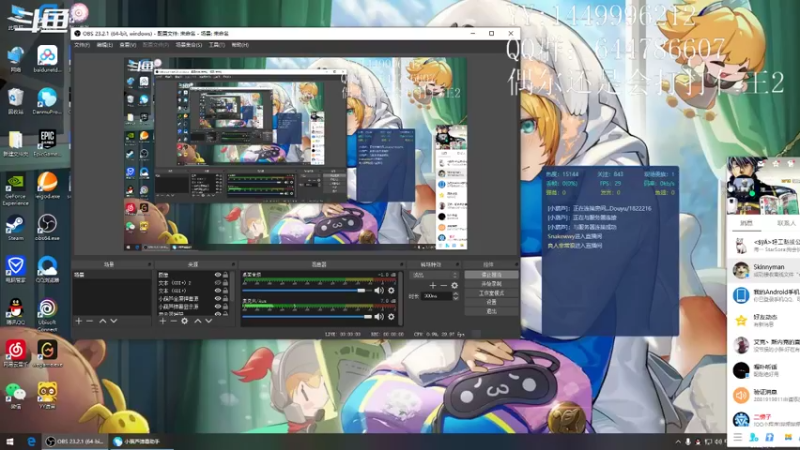Open the 小葫芦弹幕助手 taskbar button
Viewport: 800px width, 450px height.
pos(141,442)
